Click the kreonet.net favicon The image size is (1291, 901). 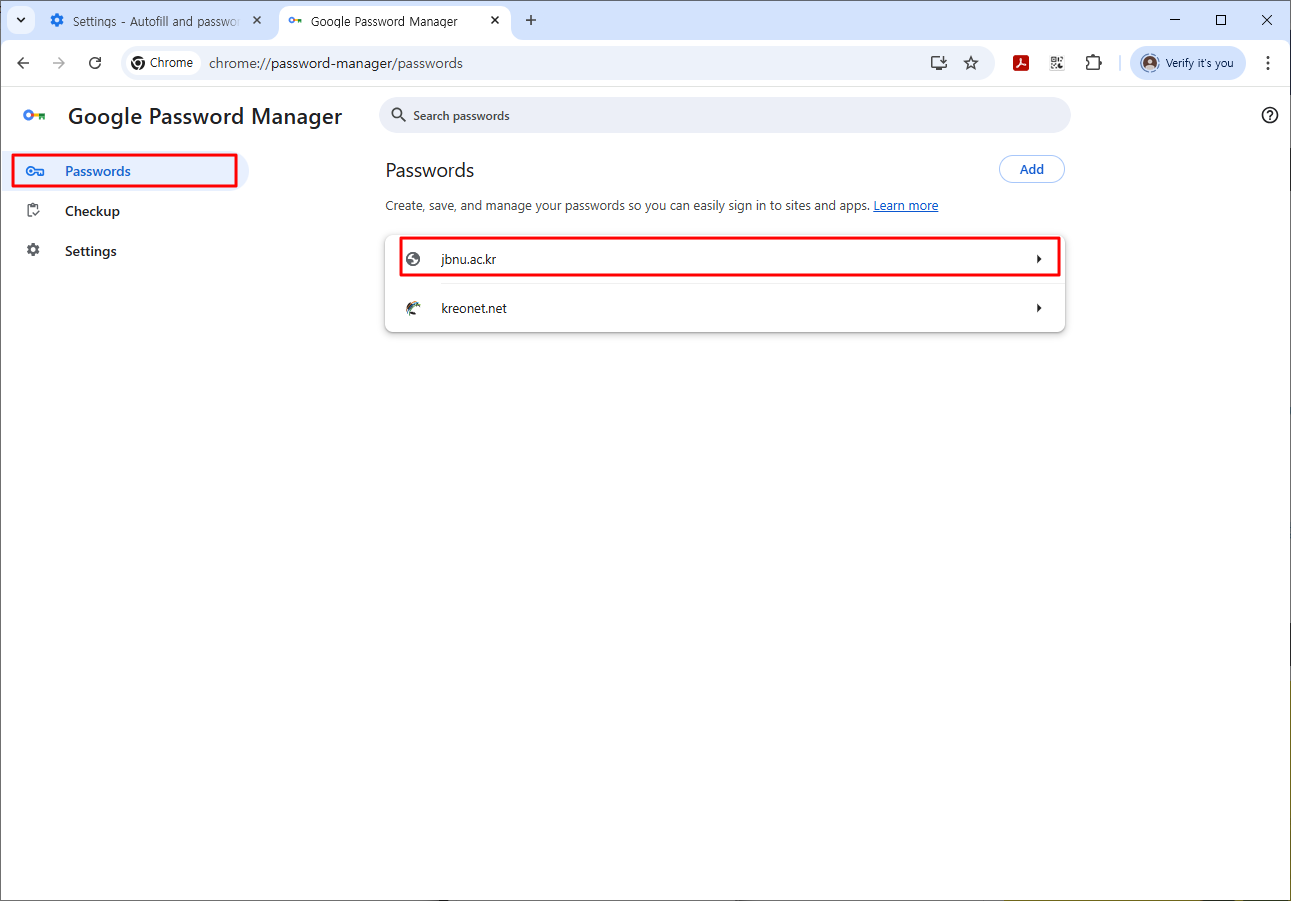tap(413, 308)
